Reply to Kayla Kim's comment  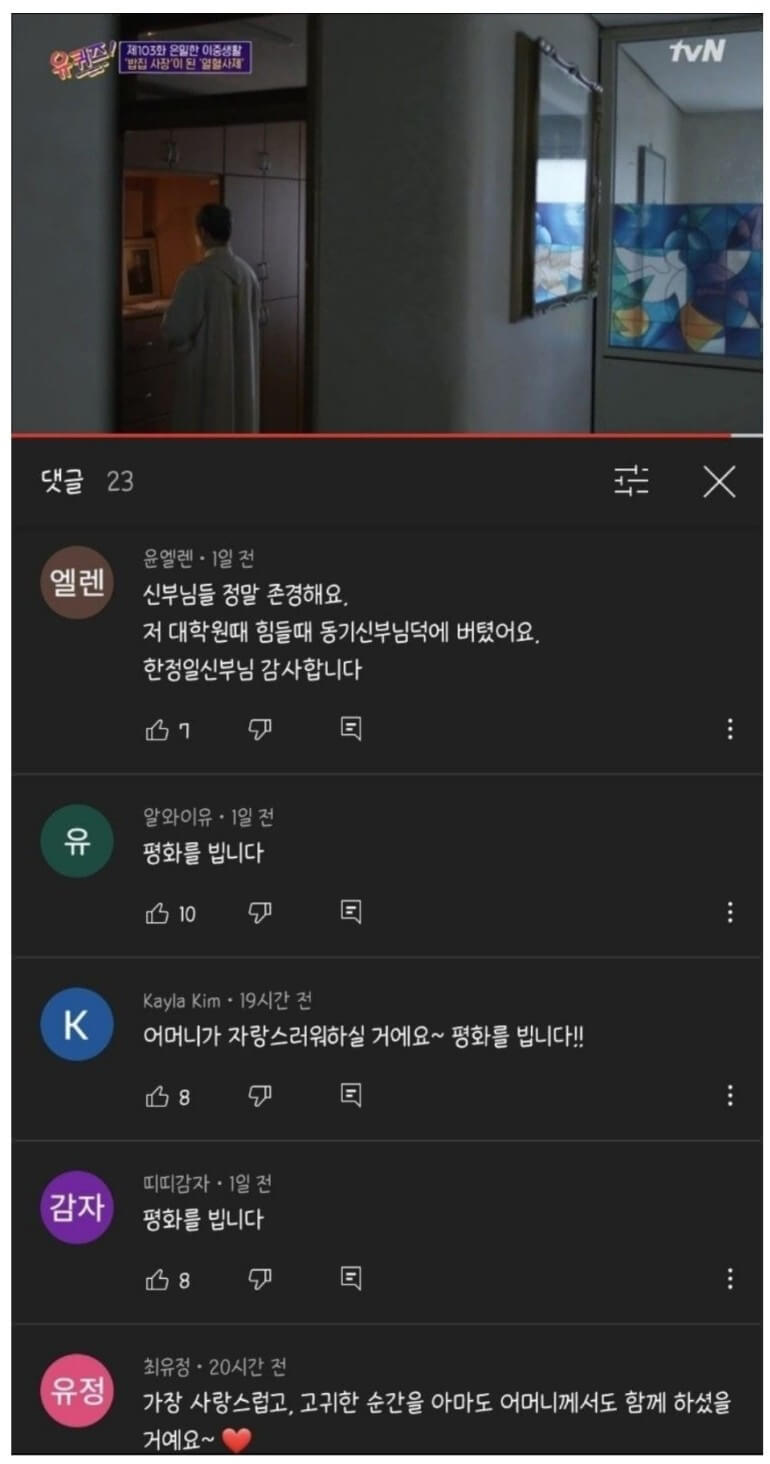click(350, 1095)
